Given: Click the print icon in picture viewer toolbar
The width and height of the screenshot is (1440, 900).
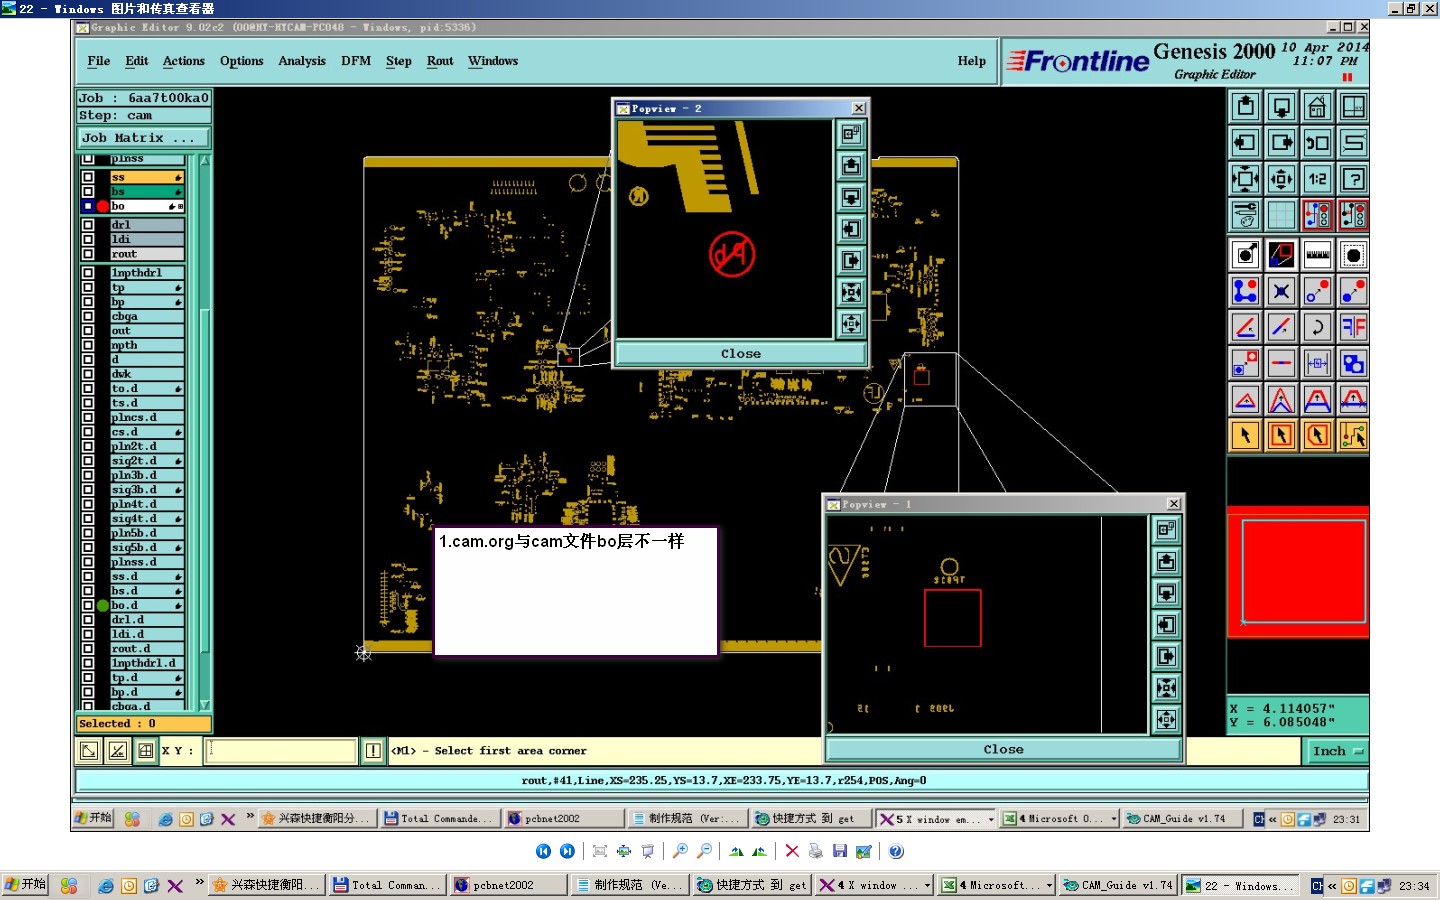Looking at the screenshot, I should [816, 851].
